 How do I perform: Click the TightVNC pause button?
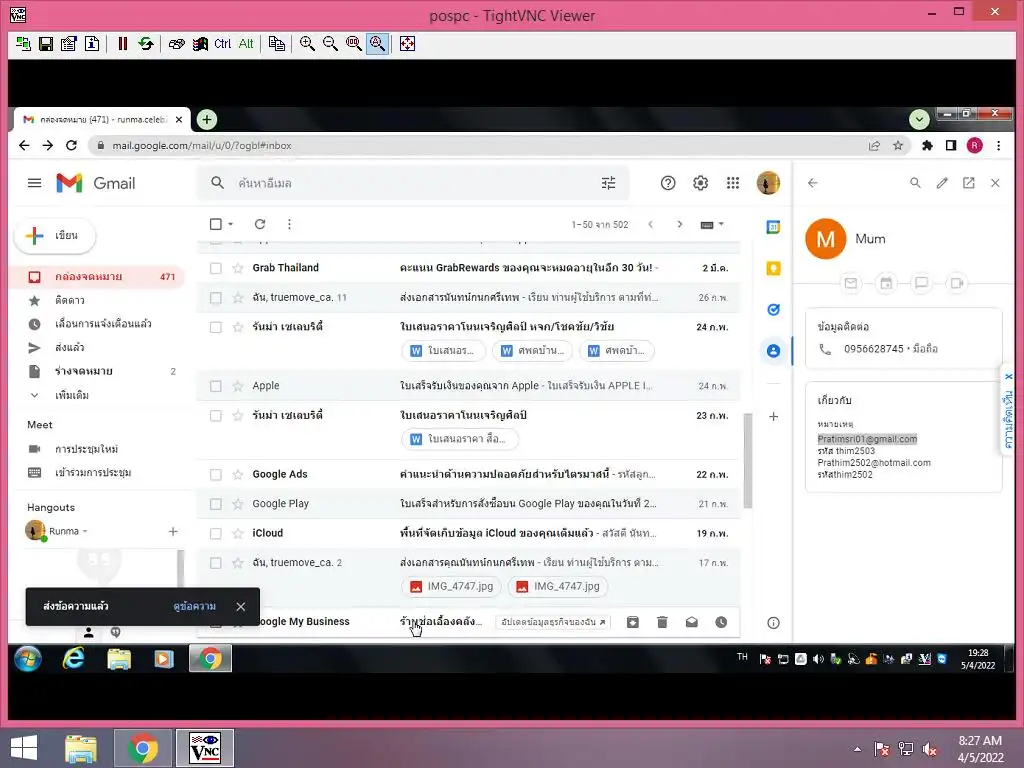coord(122,44)
